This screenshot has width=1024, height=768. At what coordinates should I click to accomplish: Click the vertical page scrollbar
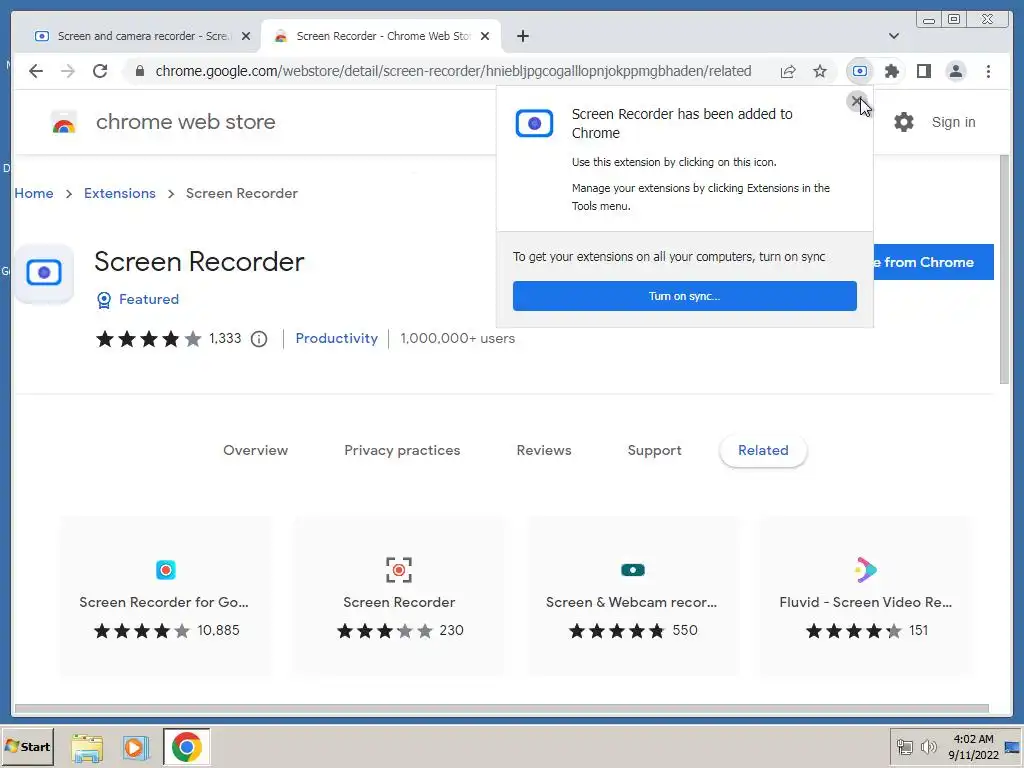click(1004, 270)
